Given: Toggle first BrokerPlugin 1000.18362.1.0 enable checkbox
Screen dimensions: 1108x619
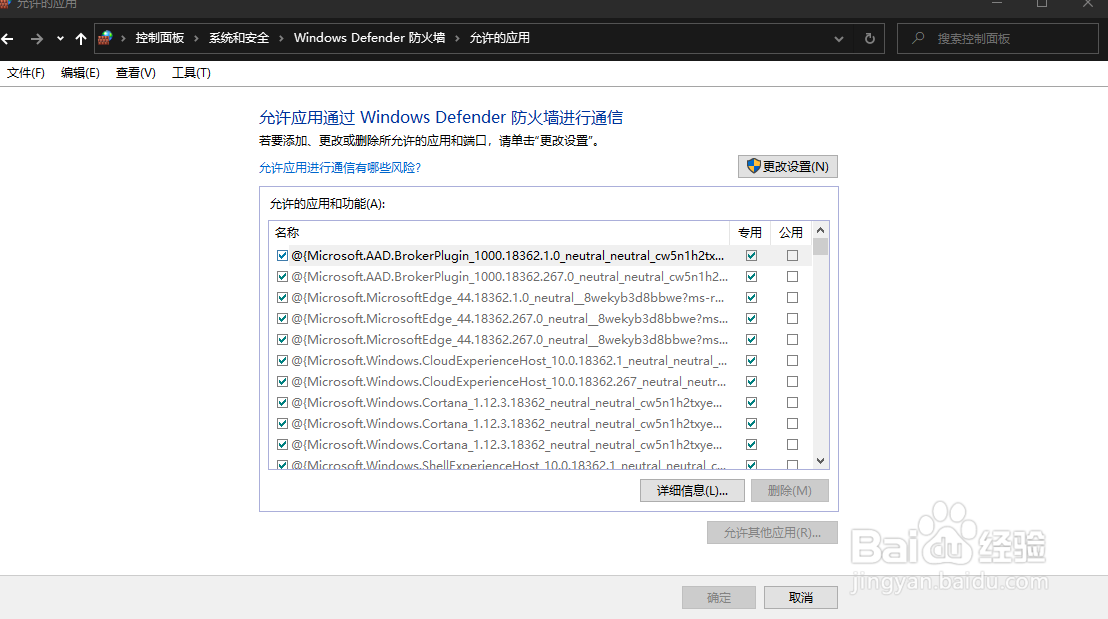Looking at the screenshot, I should (x=283, y=256).
